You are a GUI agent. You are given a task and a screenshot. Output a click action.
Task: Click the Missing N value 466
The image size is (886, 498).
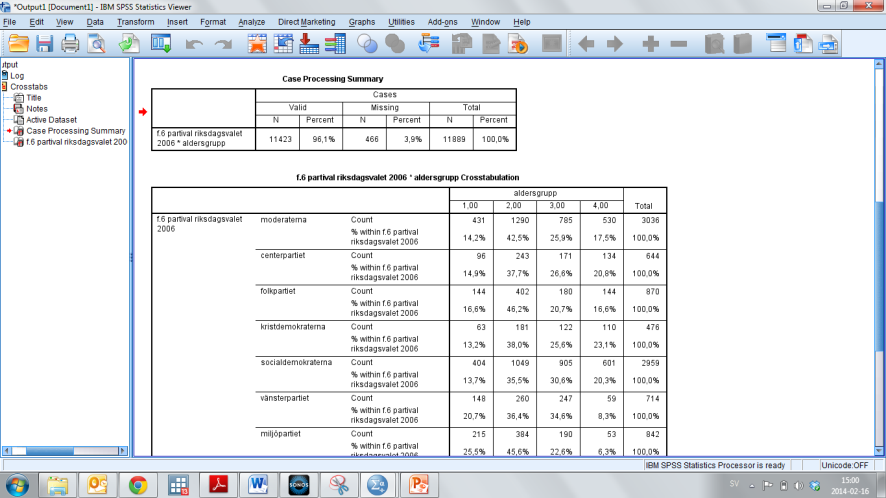click(372, 139)
